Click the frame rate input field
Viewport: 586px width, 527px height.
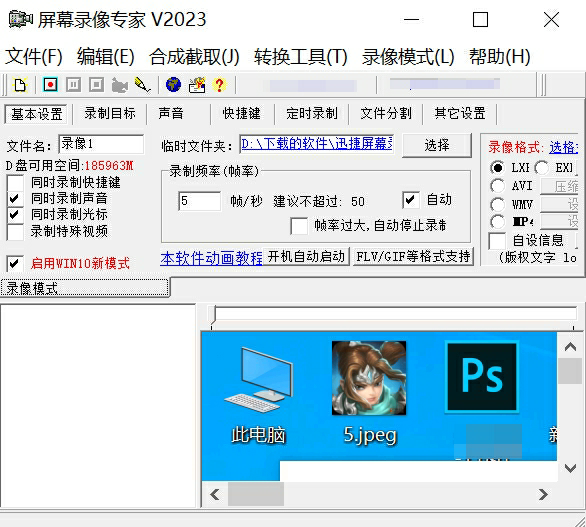pos(200,201)
